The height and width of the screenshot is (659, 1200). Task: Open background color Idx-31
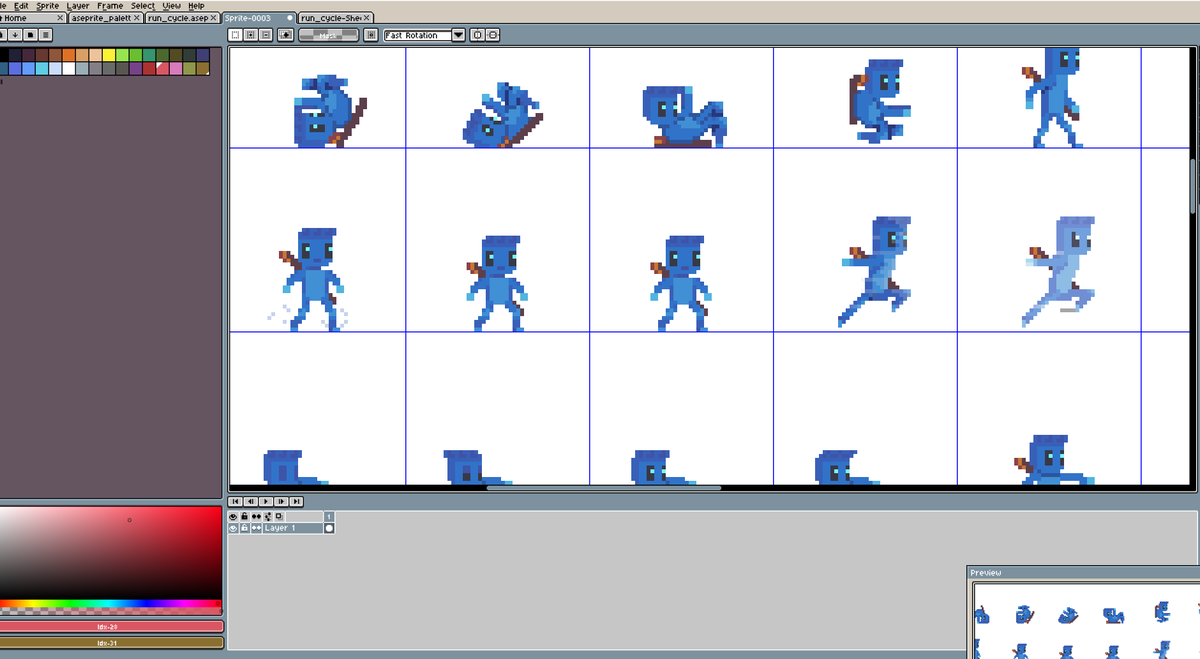110,642
